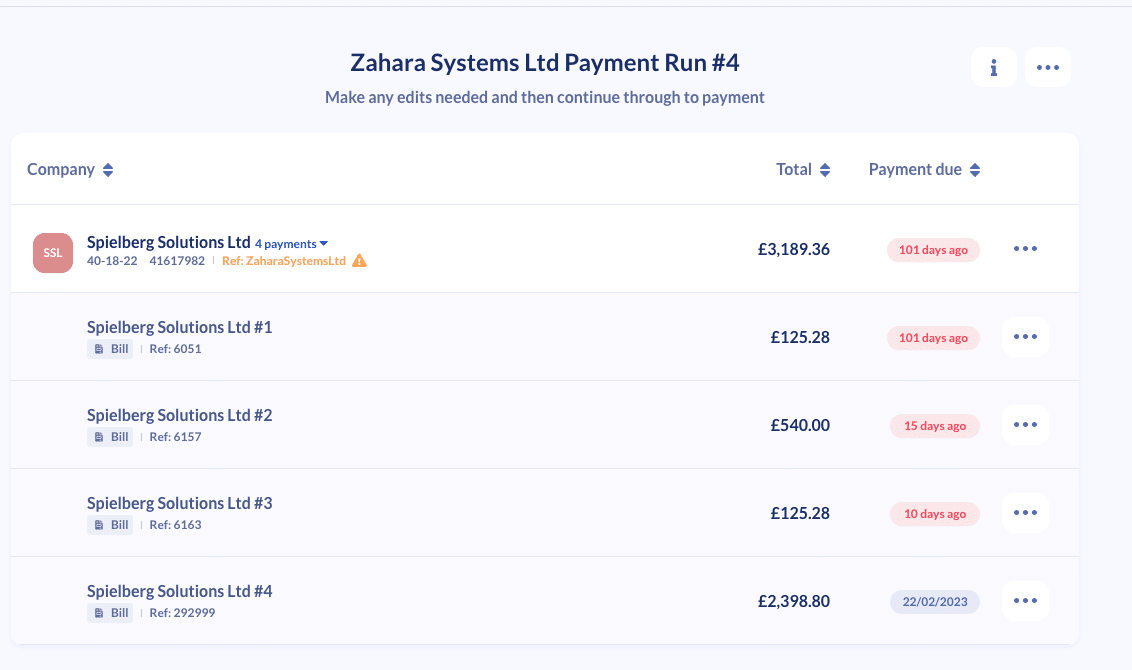Click the Ref: ZaharaSystemsLtd reference text

[x=284, y=261]
